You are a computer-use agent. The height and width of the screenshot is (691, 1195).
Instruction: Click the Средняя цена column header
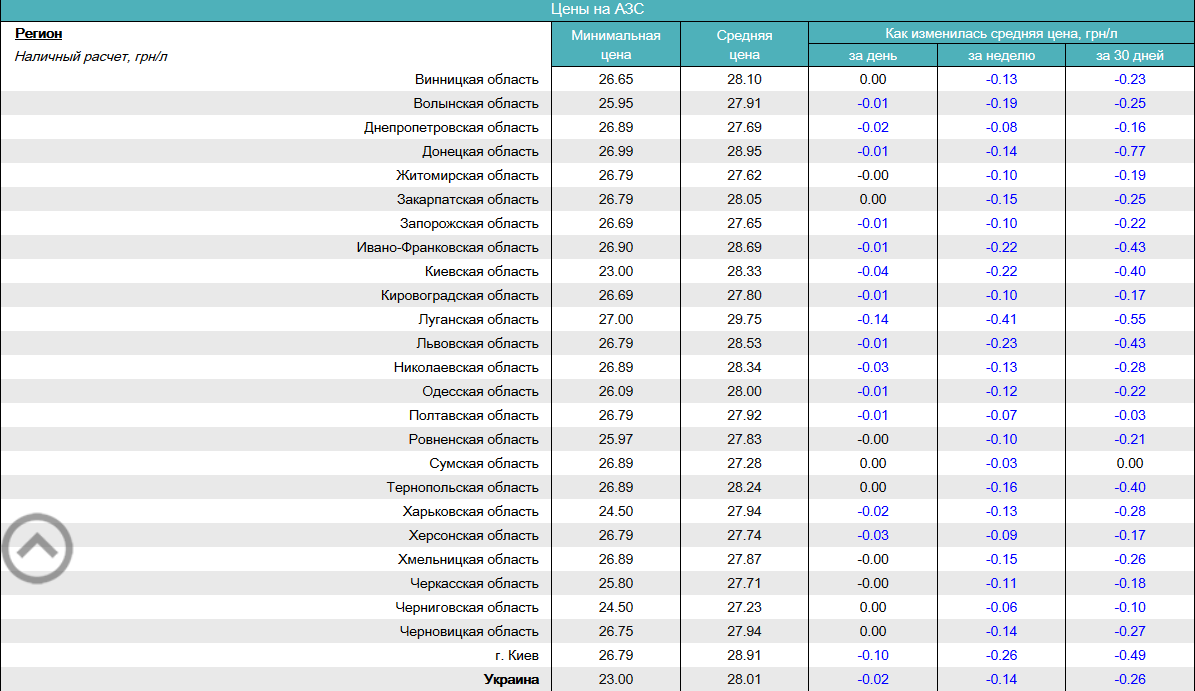744,45
